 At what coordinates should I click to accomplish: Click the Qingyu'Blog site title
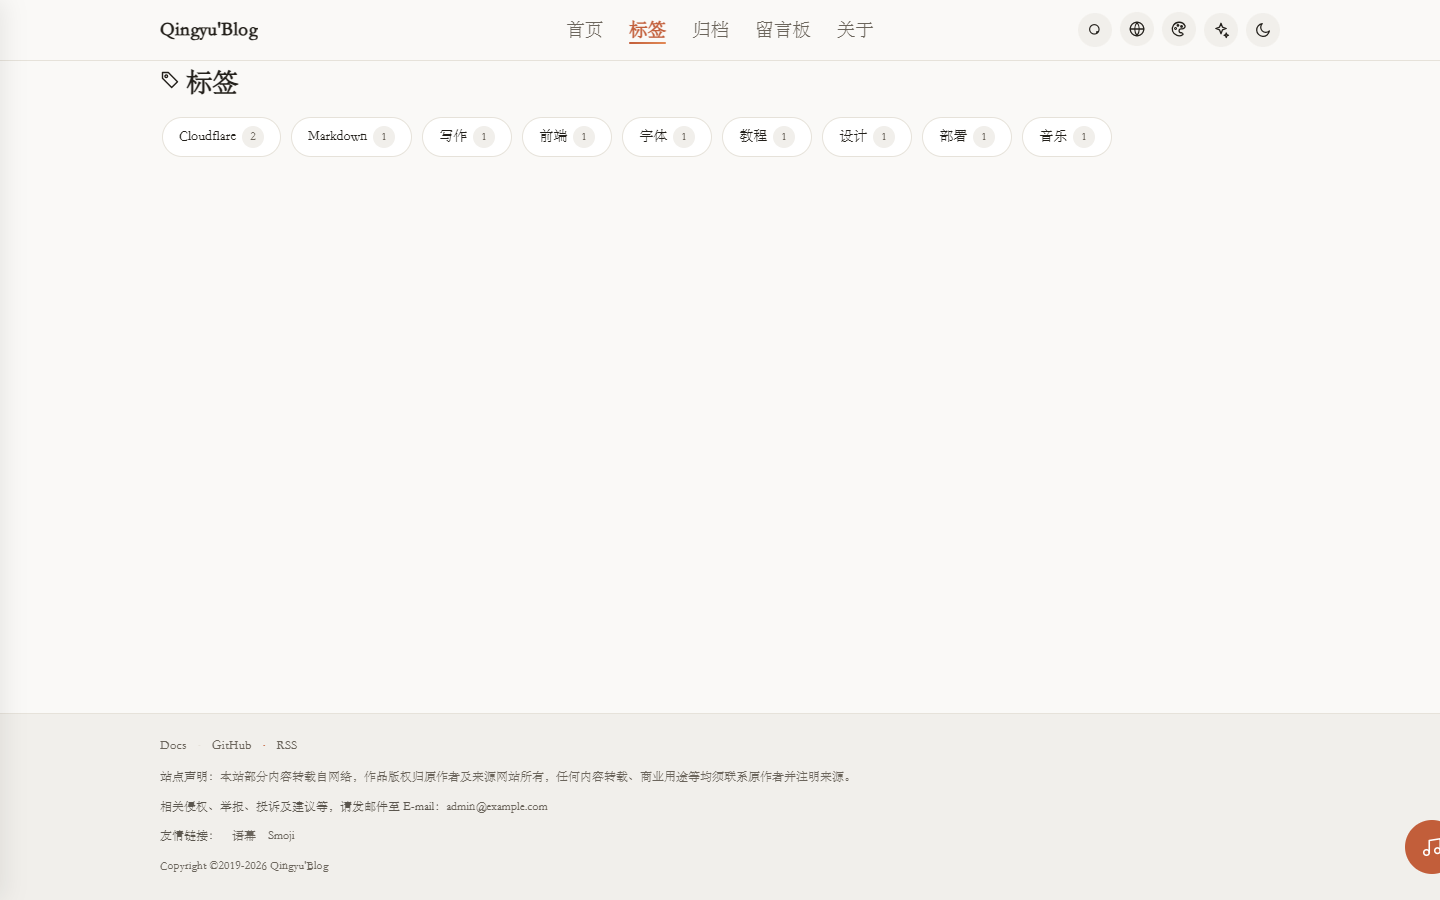(209, 30)
